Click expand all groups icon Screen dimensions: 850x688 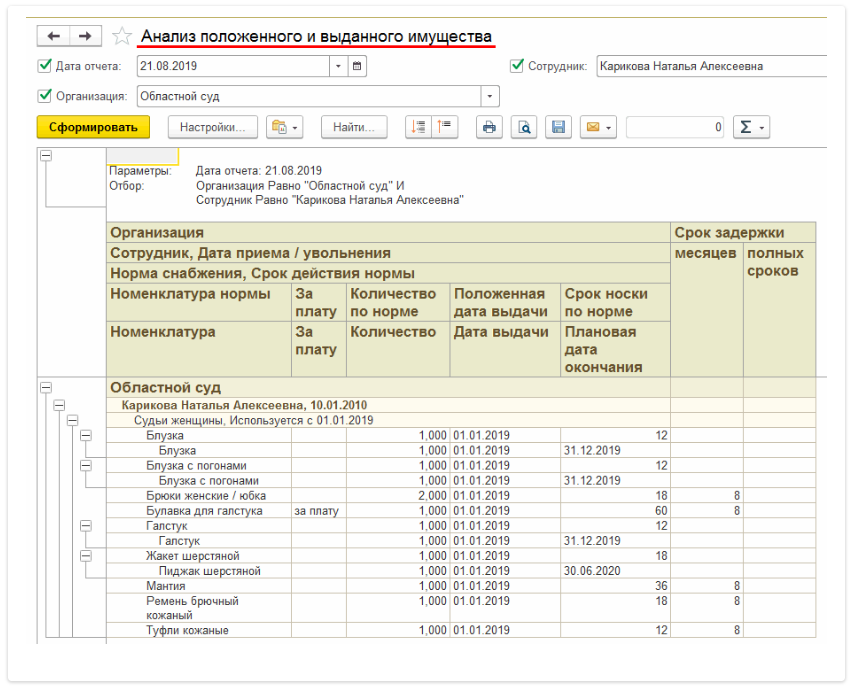click(419, 127)
